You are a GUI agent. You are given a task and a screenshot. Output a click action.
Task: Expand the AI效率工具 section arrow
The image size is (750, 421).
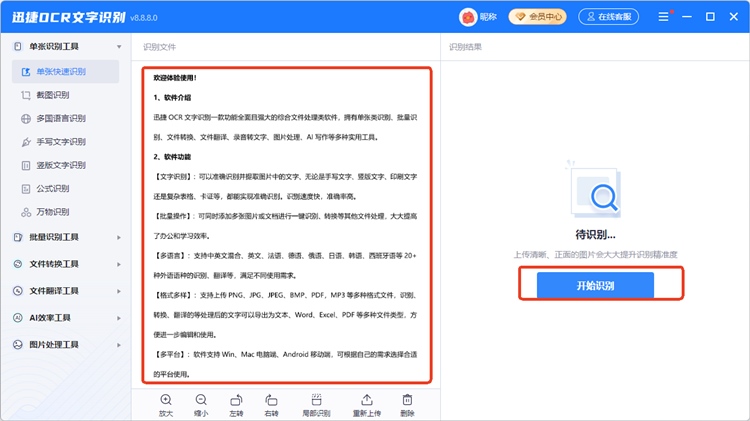(x=119, y=318)
